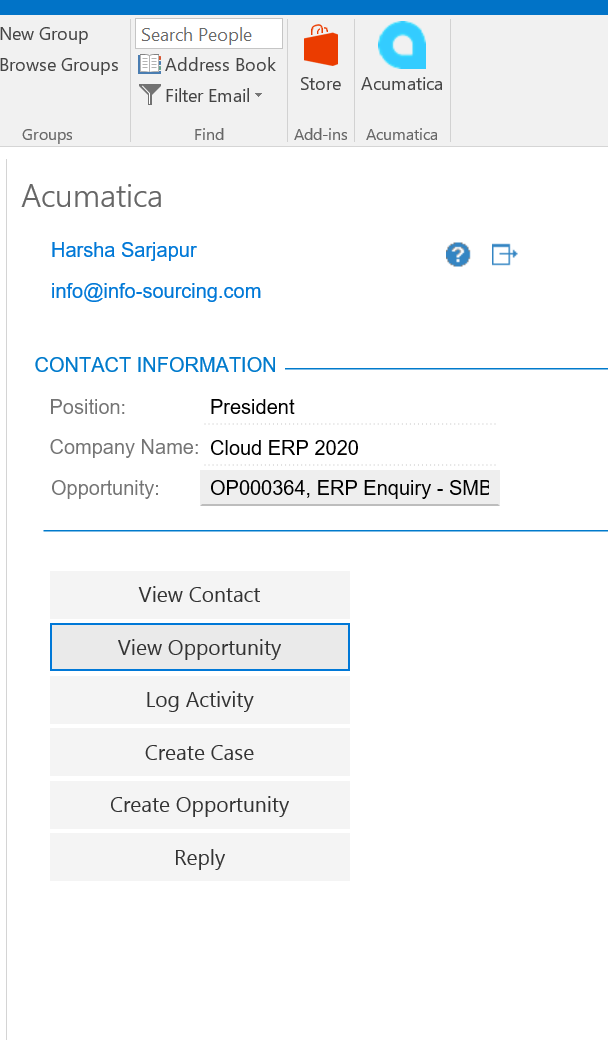Click the blue help question mark icon
The width and height of the screenshot is (608, 1040).
pos(458,255)
